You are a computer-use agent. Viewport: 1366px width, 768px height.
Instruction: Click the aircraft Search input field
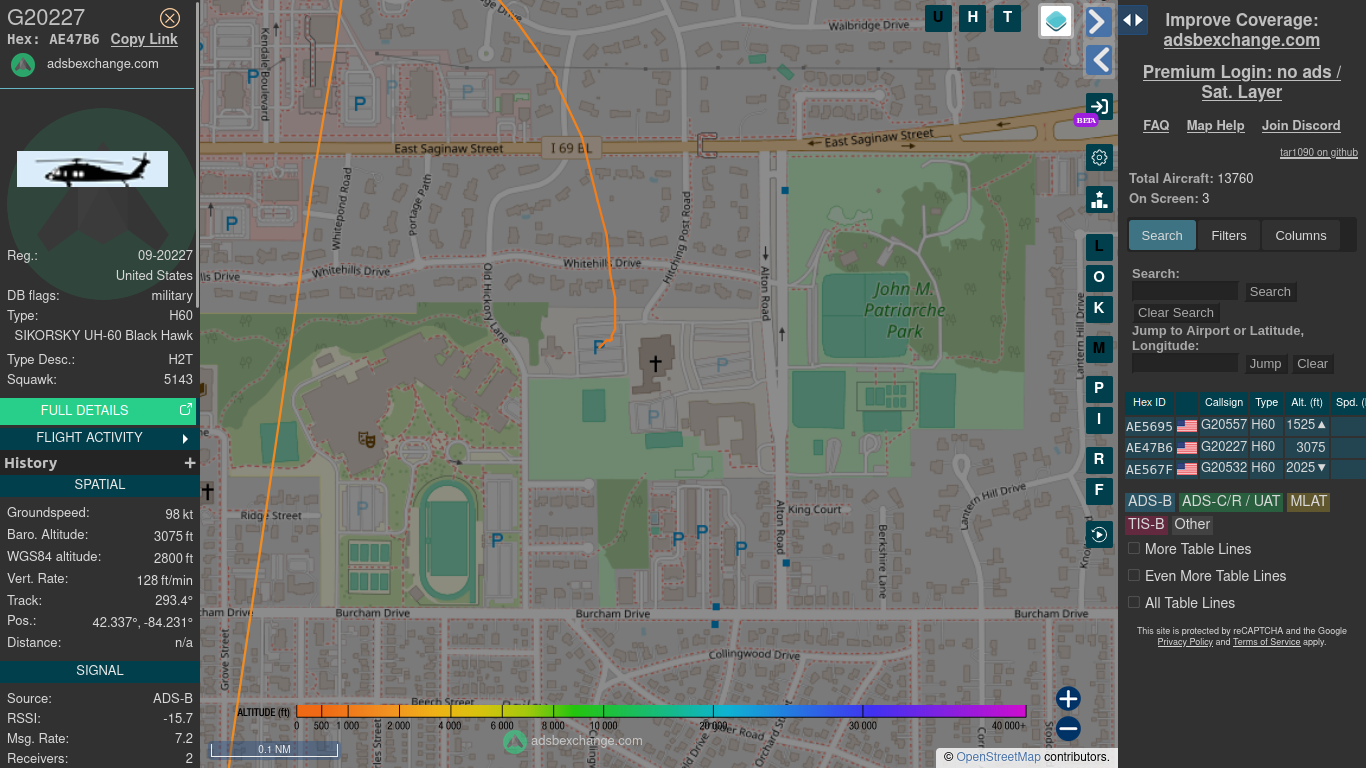point(1185,291)
